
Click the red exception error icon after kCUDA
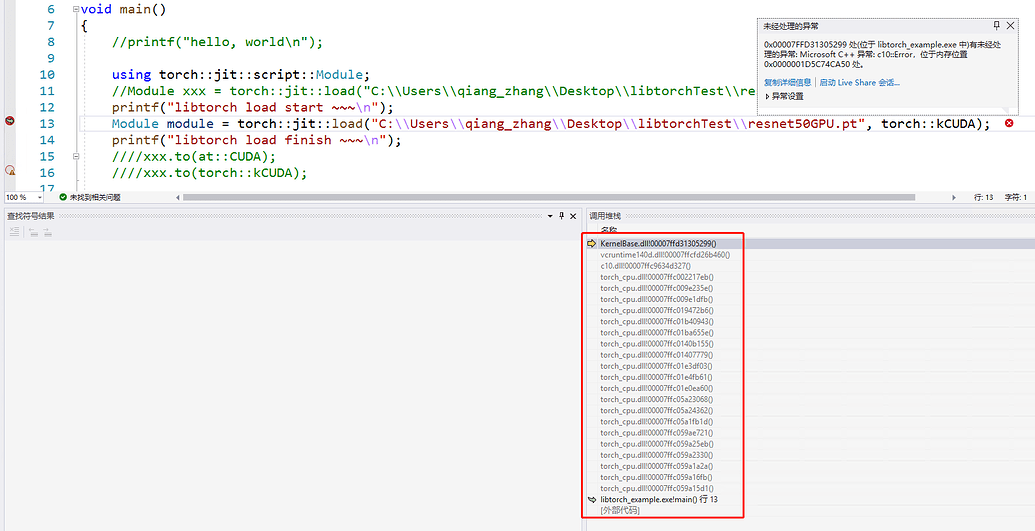(x=1009, y=123)
